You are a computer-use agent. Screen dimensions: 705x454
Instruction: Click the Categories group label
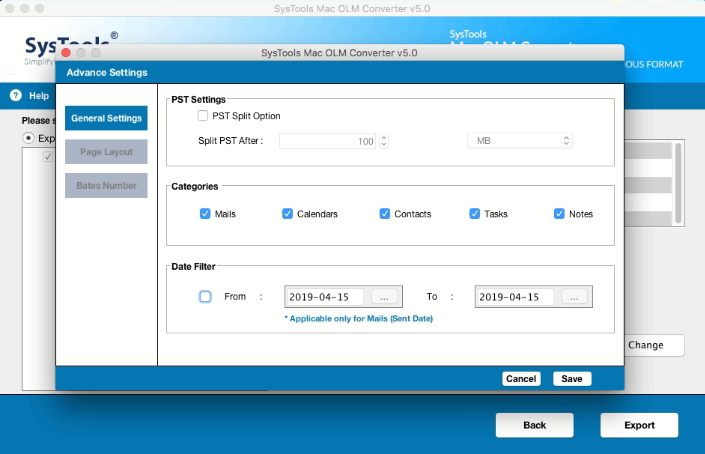(x=195, y=186)
